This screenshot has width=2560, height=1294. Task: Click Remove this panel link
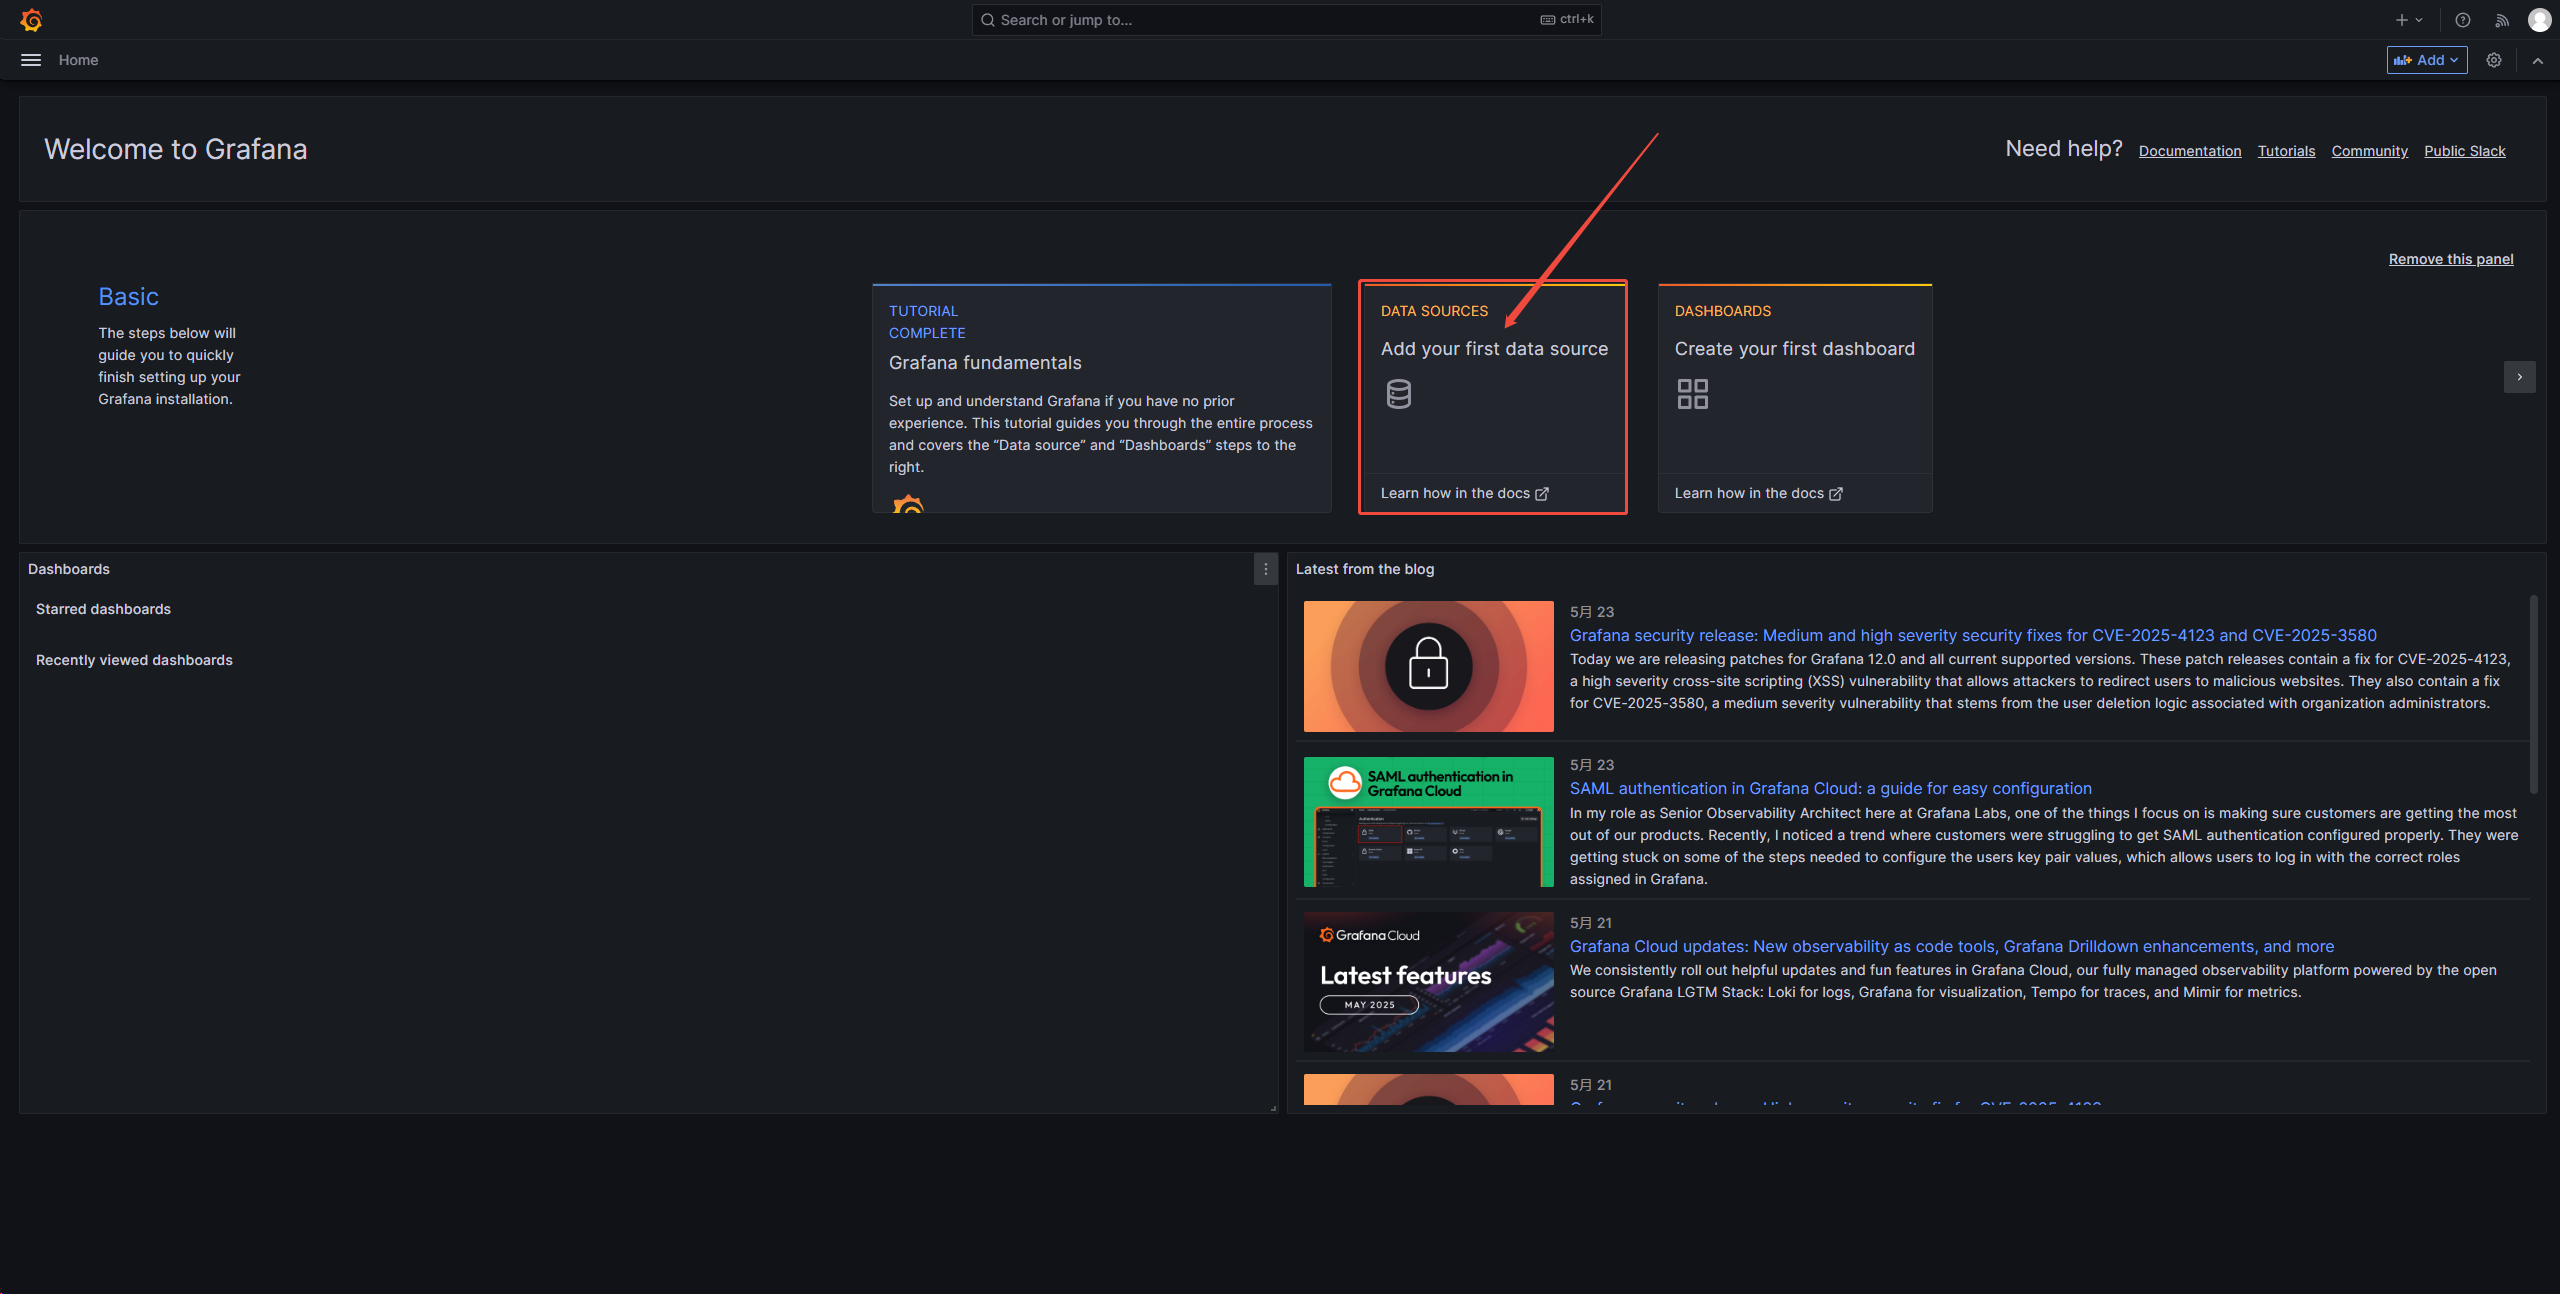[2451, 259]
